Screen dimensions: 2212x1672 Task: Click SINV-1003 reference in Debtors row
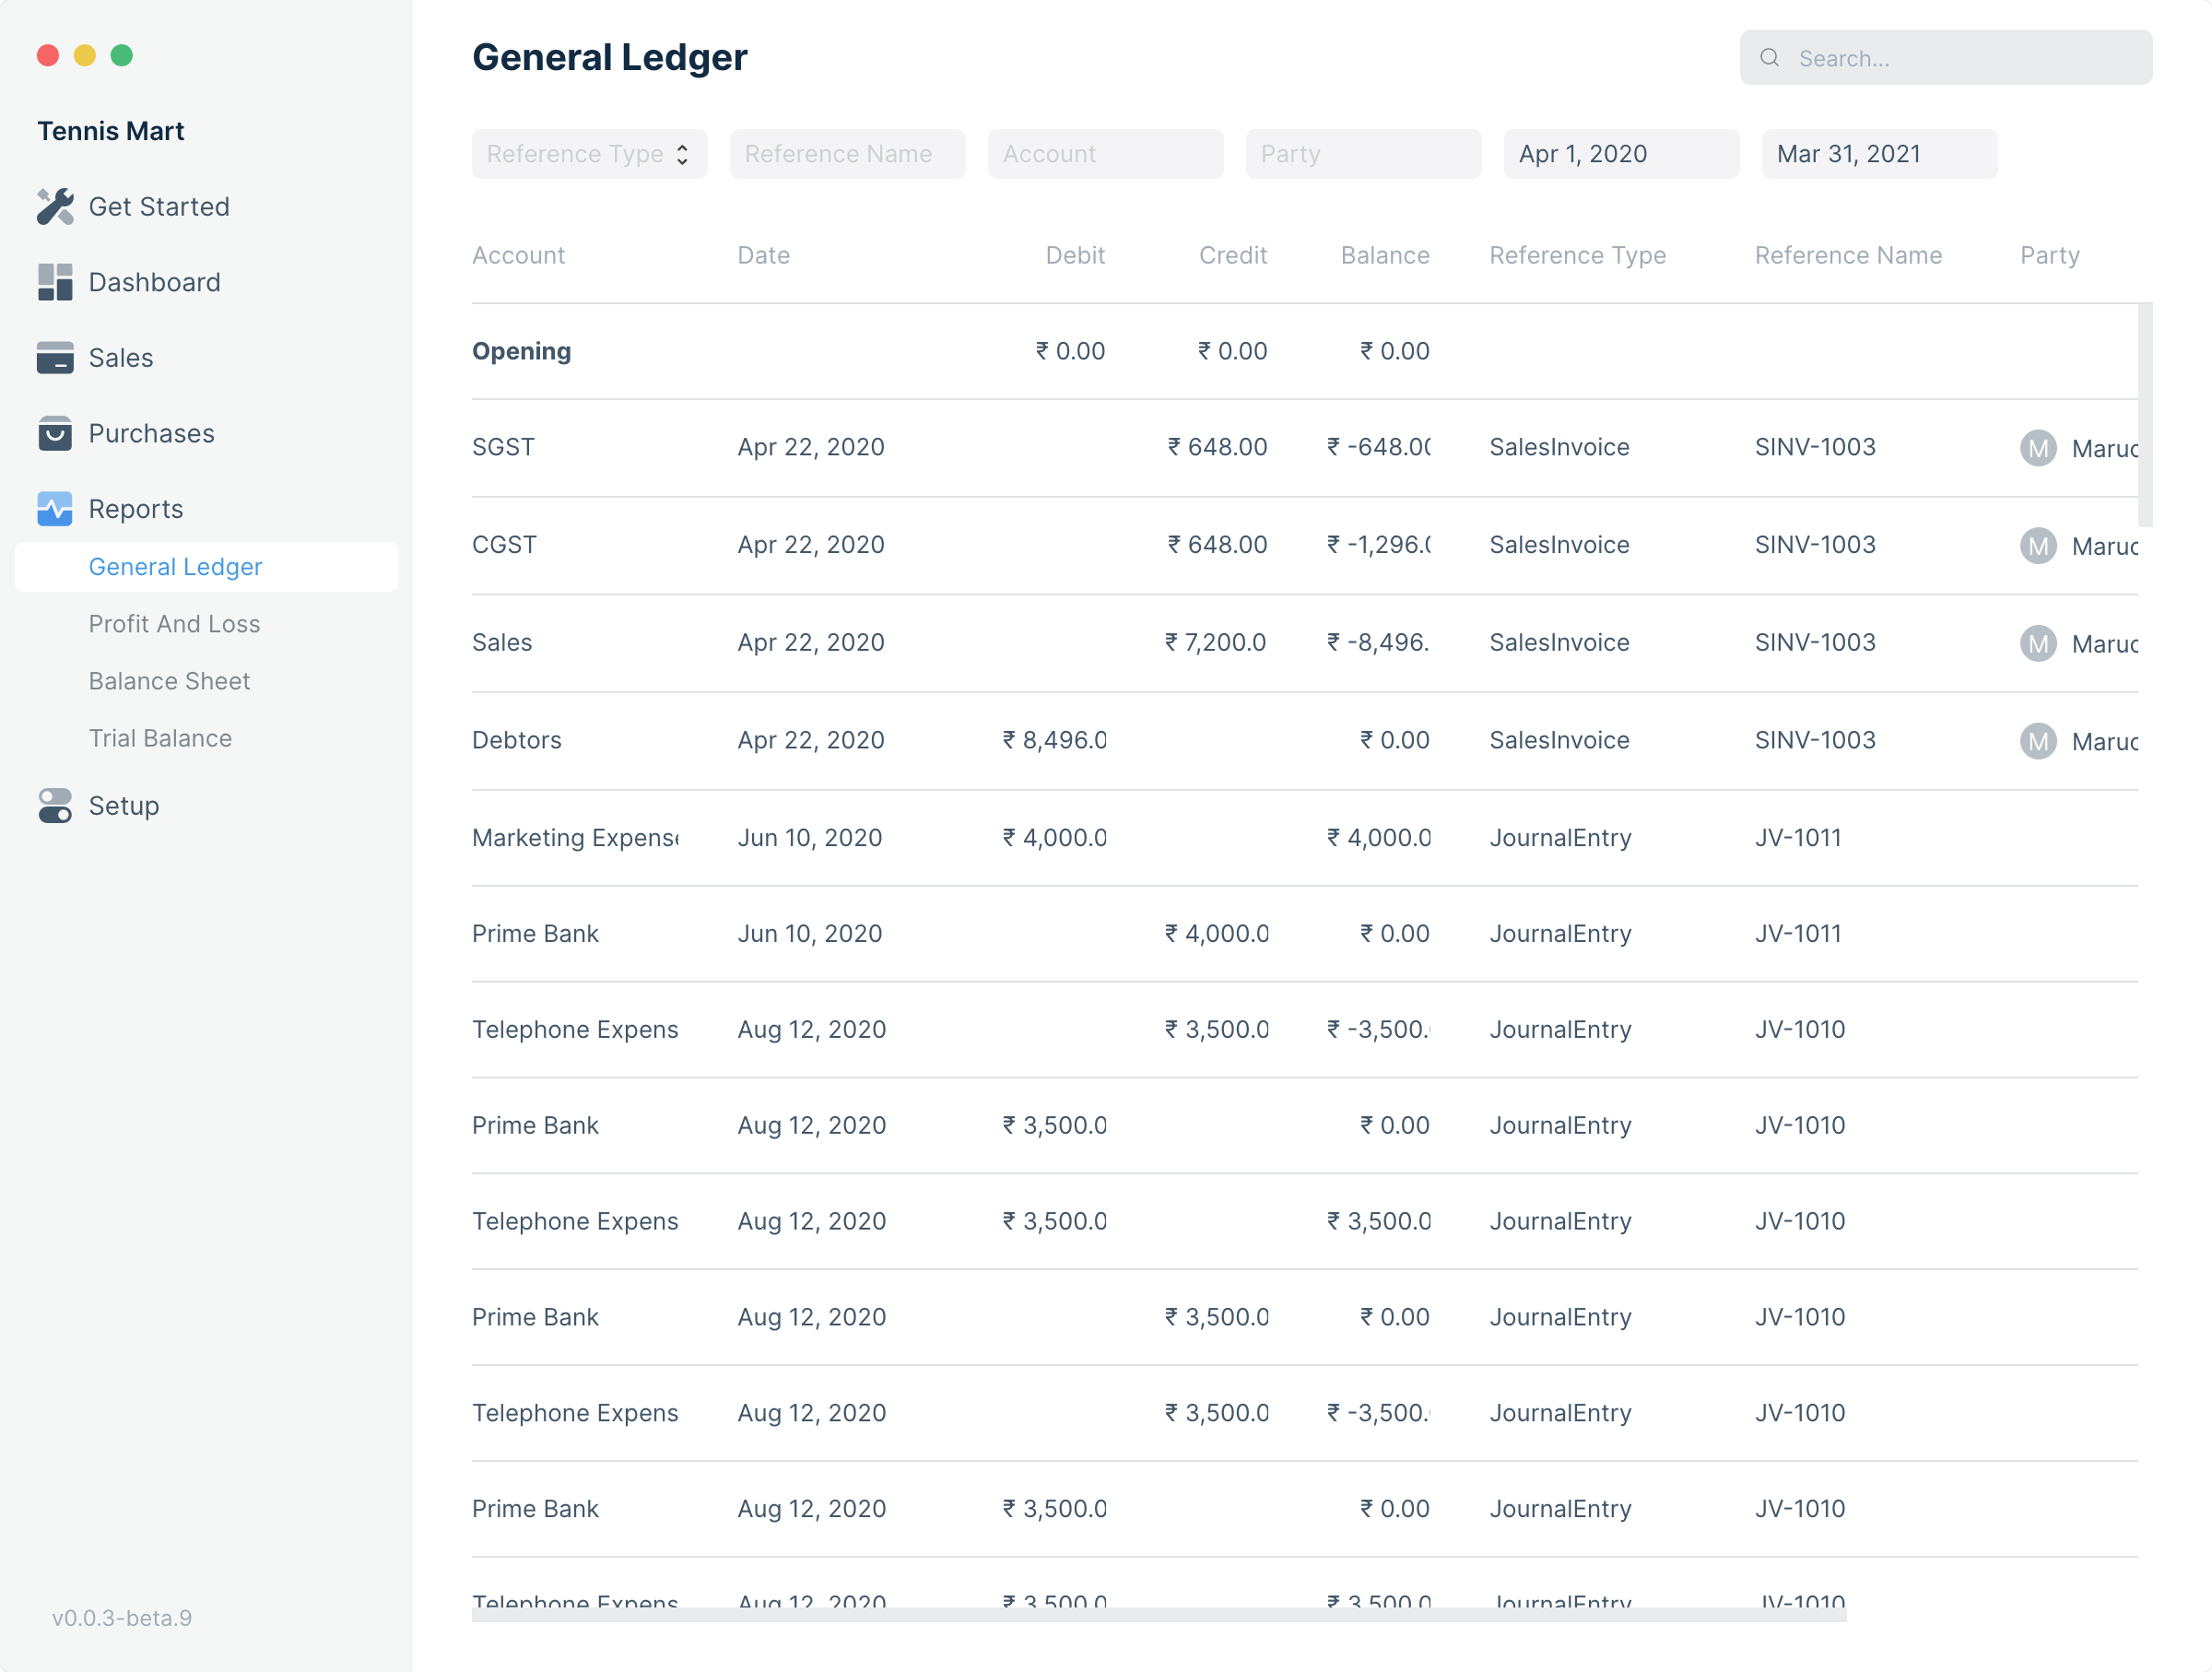tap(1815, 740)
